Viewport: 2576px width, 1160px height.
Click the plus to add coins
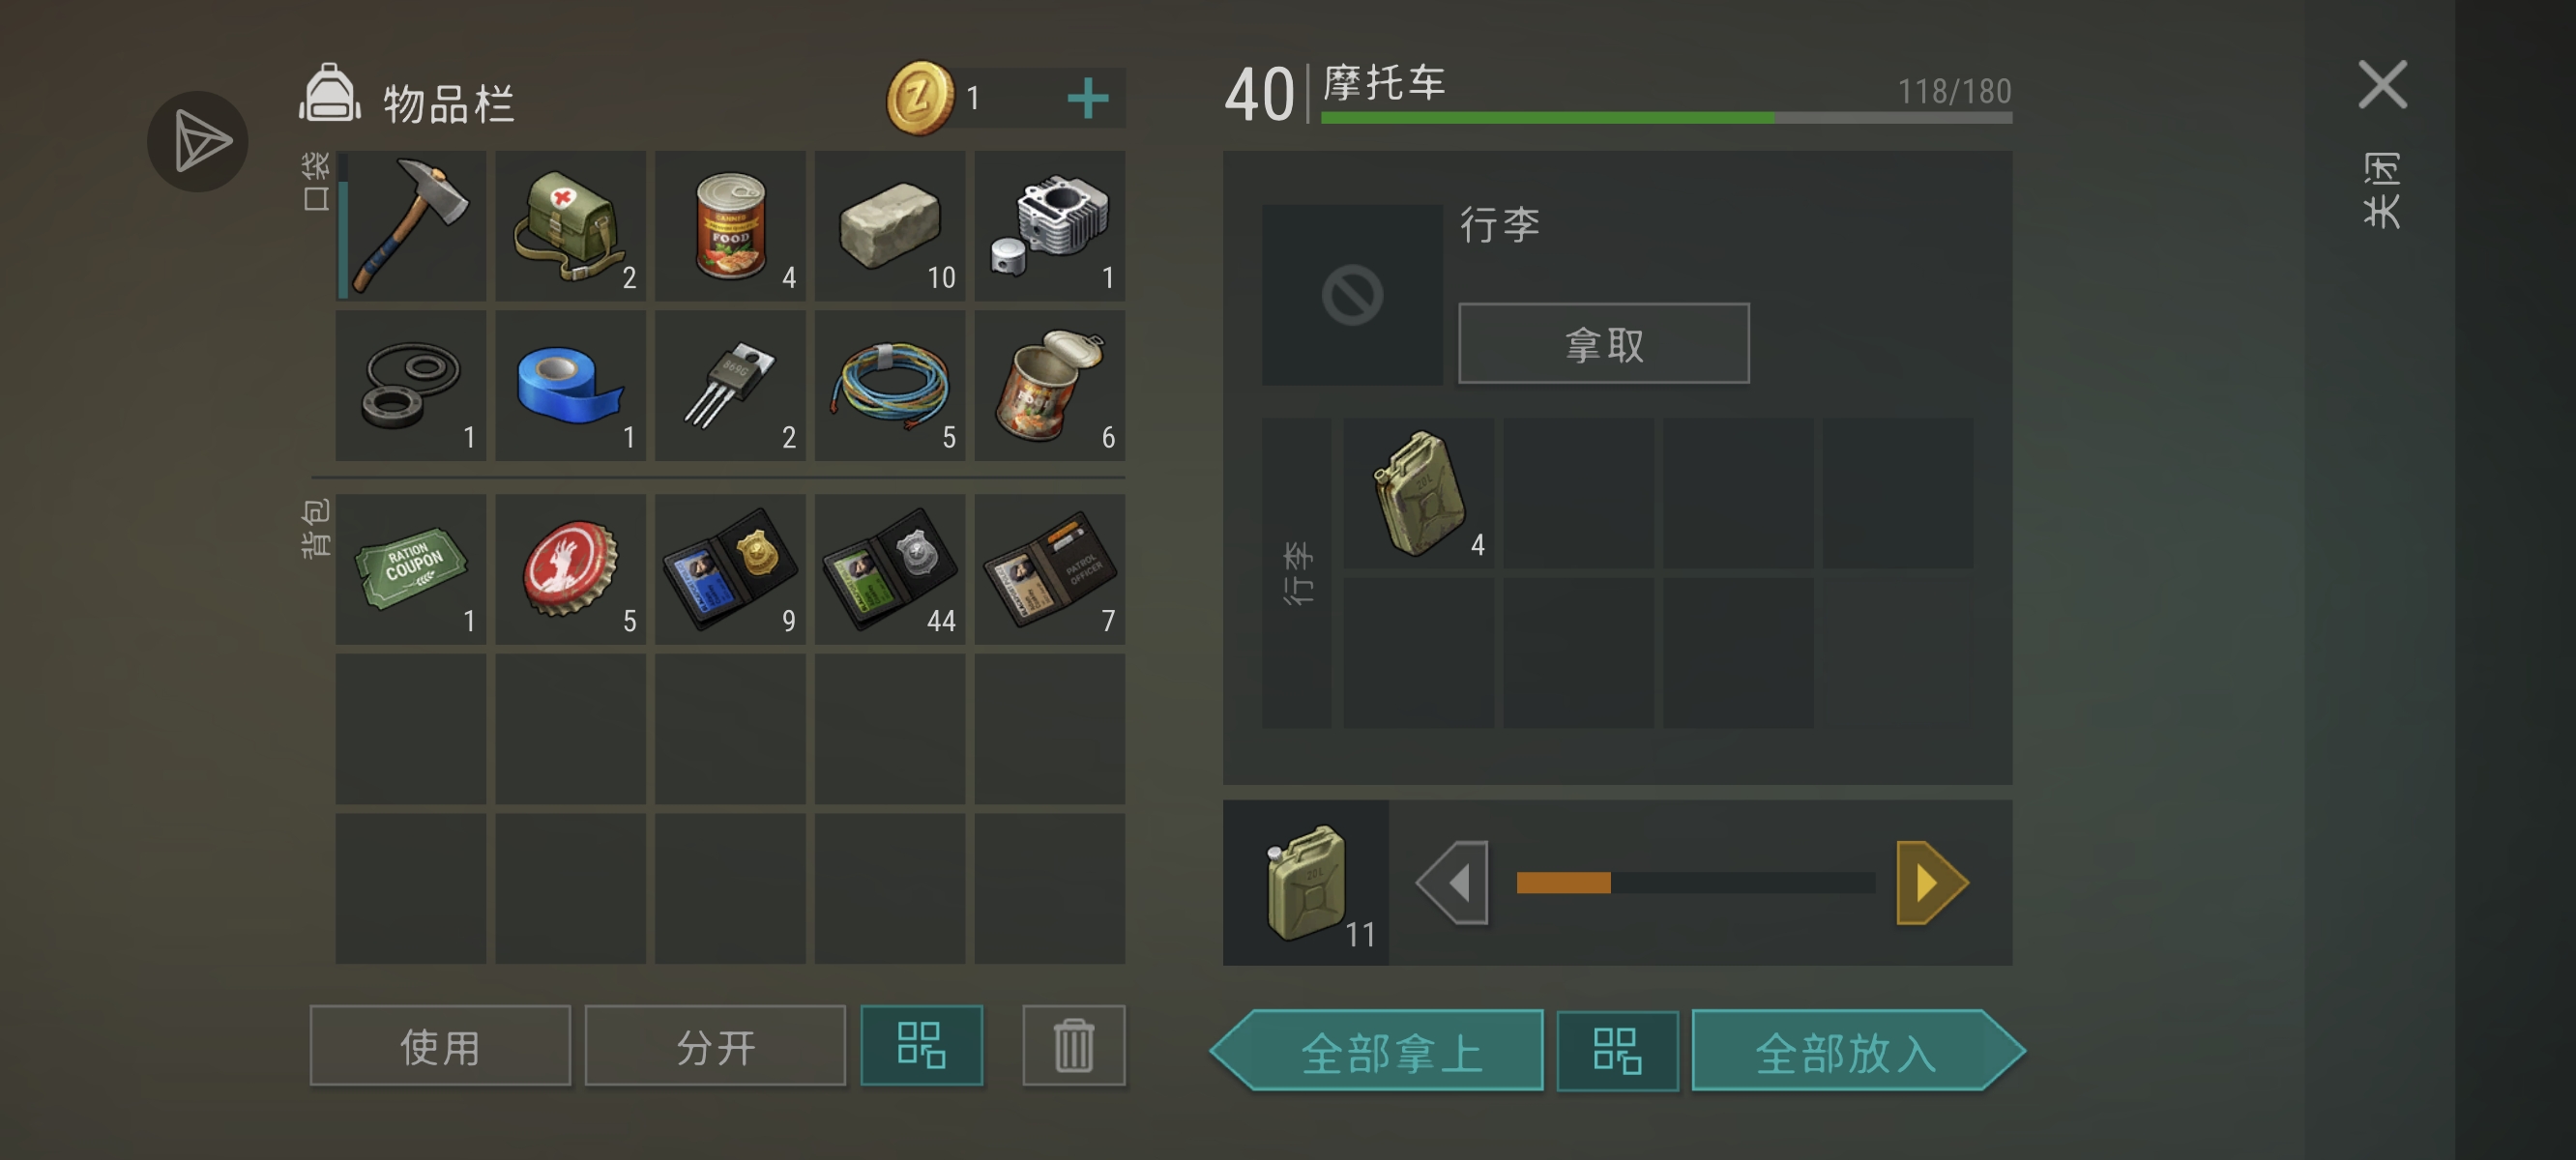point(1088,98)
